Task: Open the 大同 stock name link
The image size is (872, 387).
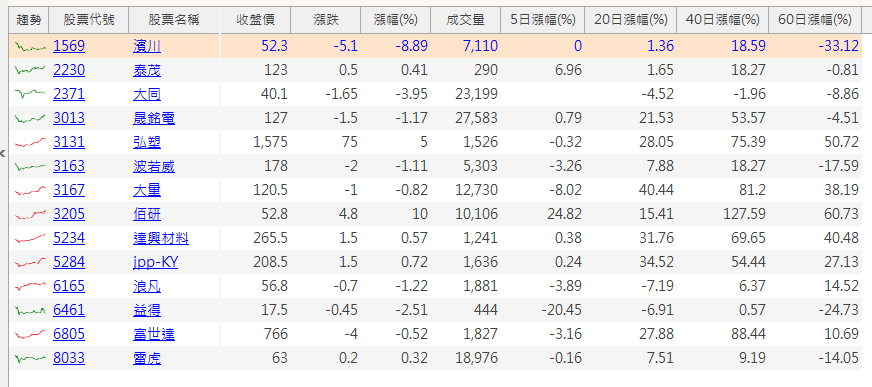Action: pos(147,94)
